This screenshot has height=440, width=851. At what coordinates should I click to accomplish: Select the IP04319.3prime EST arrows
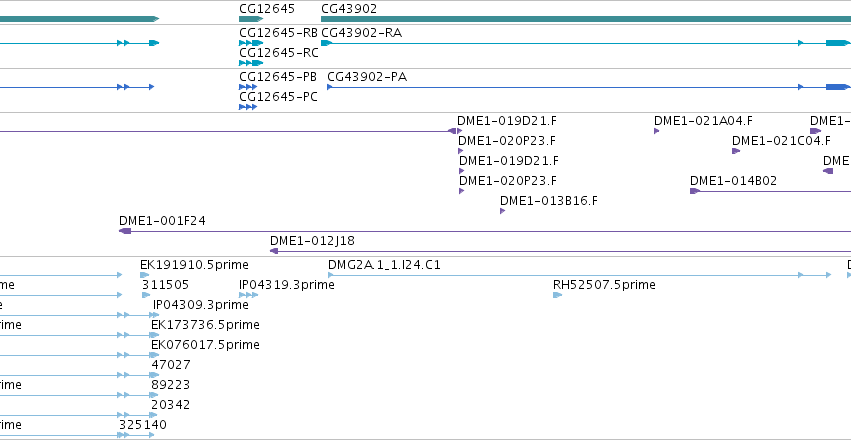(249, 295)
